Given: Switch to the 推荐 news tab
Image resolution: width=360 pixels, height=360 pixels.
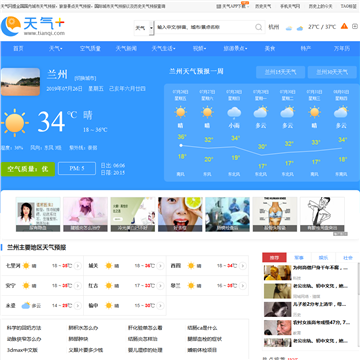Looking at the screenshot, I should (x=274, y=258).
